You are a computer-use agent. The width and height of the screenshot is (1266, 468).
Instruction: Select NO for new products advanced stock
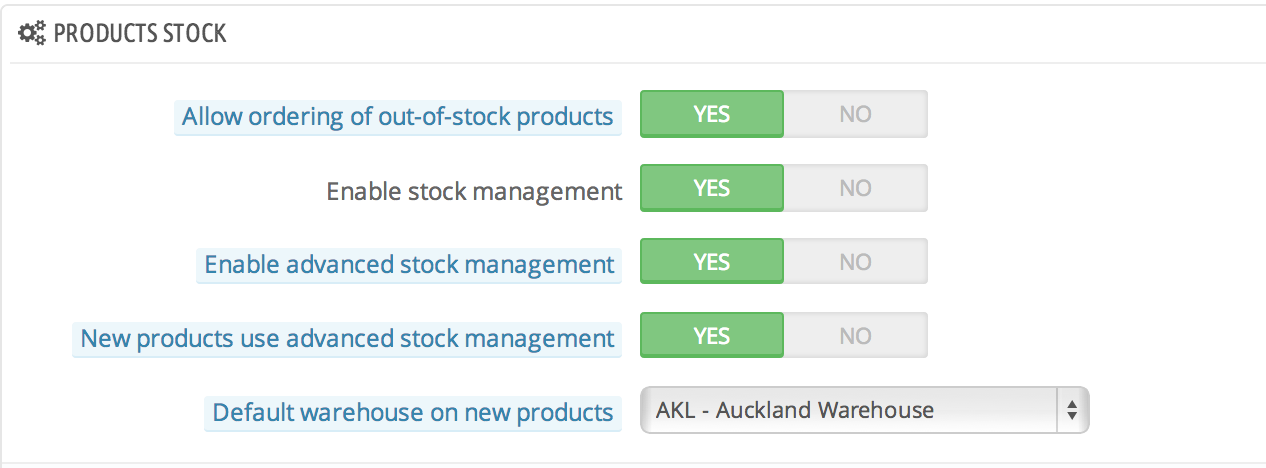pos(855,336)
